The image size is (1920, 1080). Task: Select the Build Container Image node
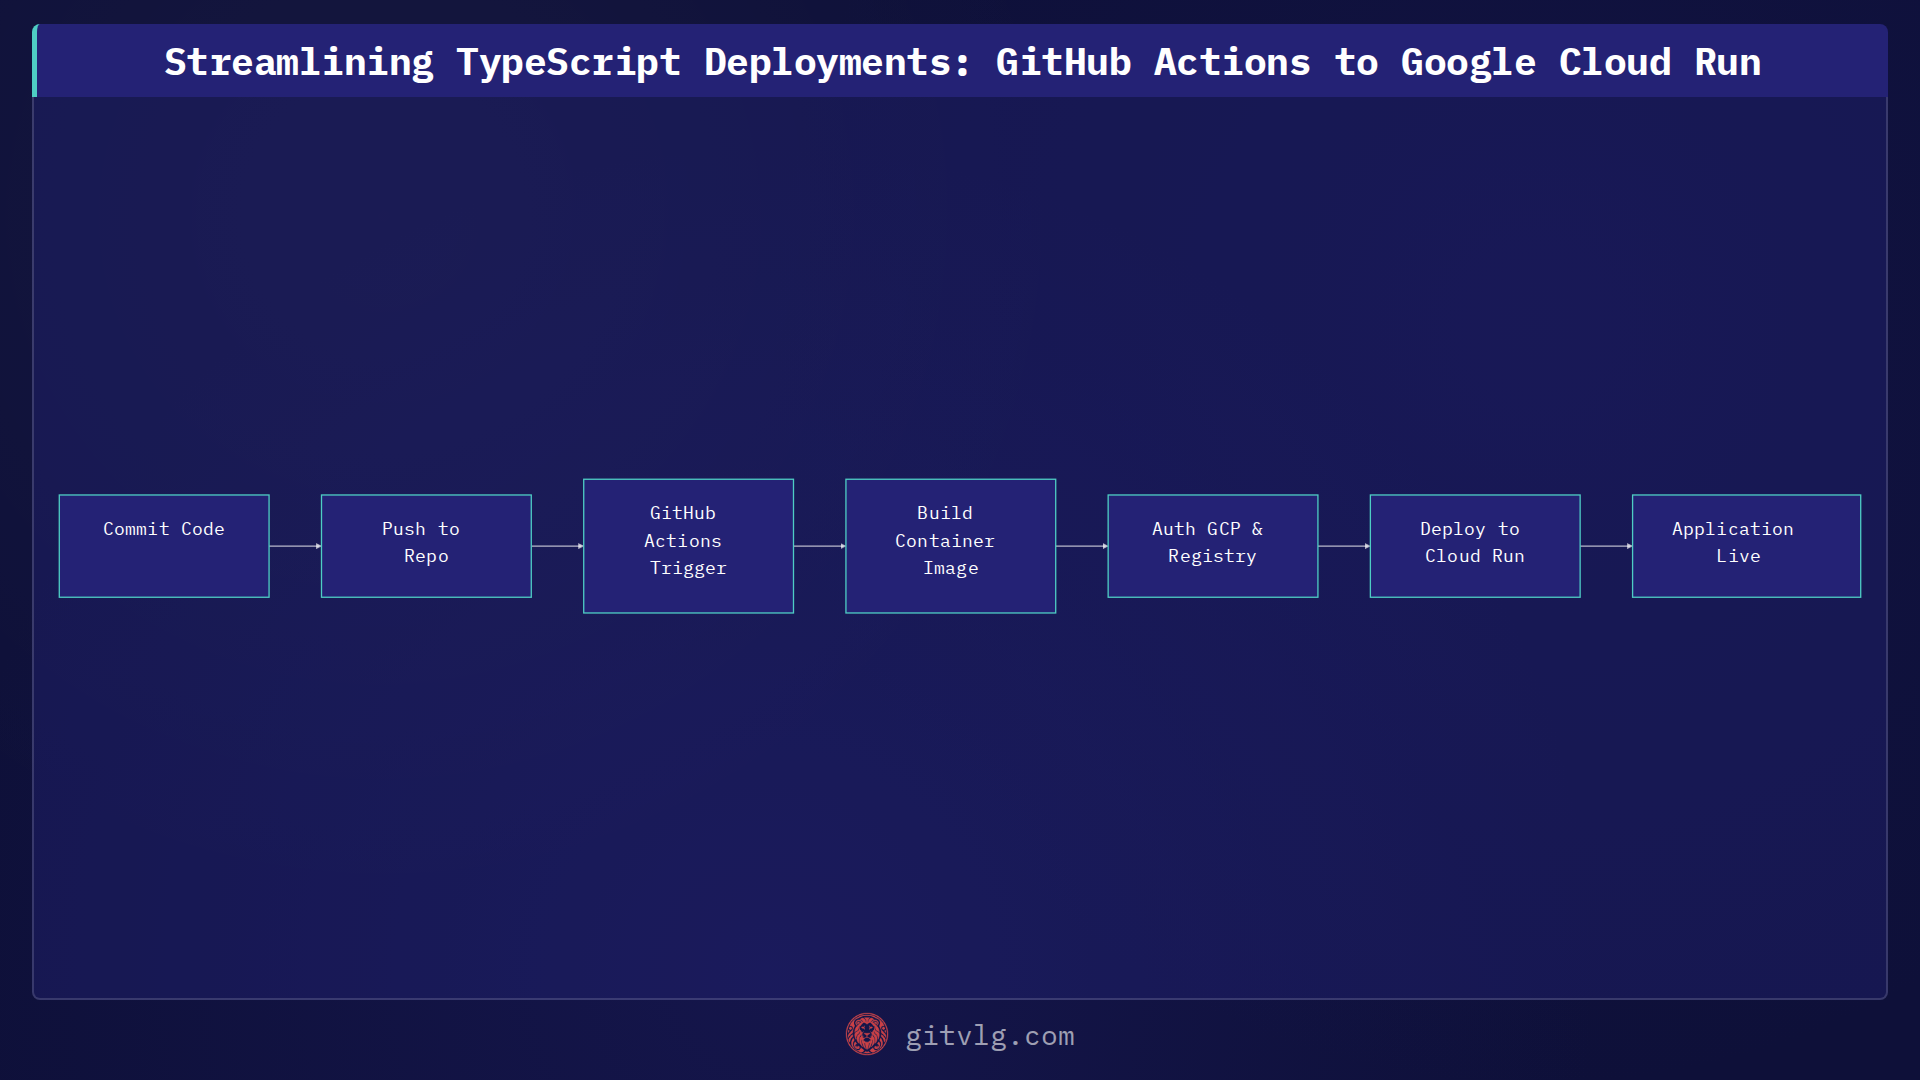point(950,546)
